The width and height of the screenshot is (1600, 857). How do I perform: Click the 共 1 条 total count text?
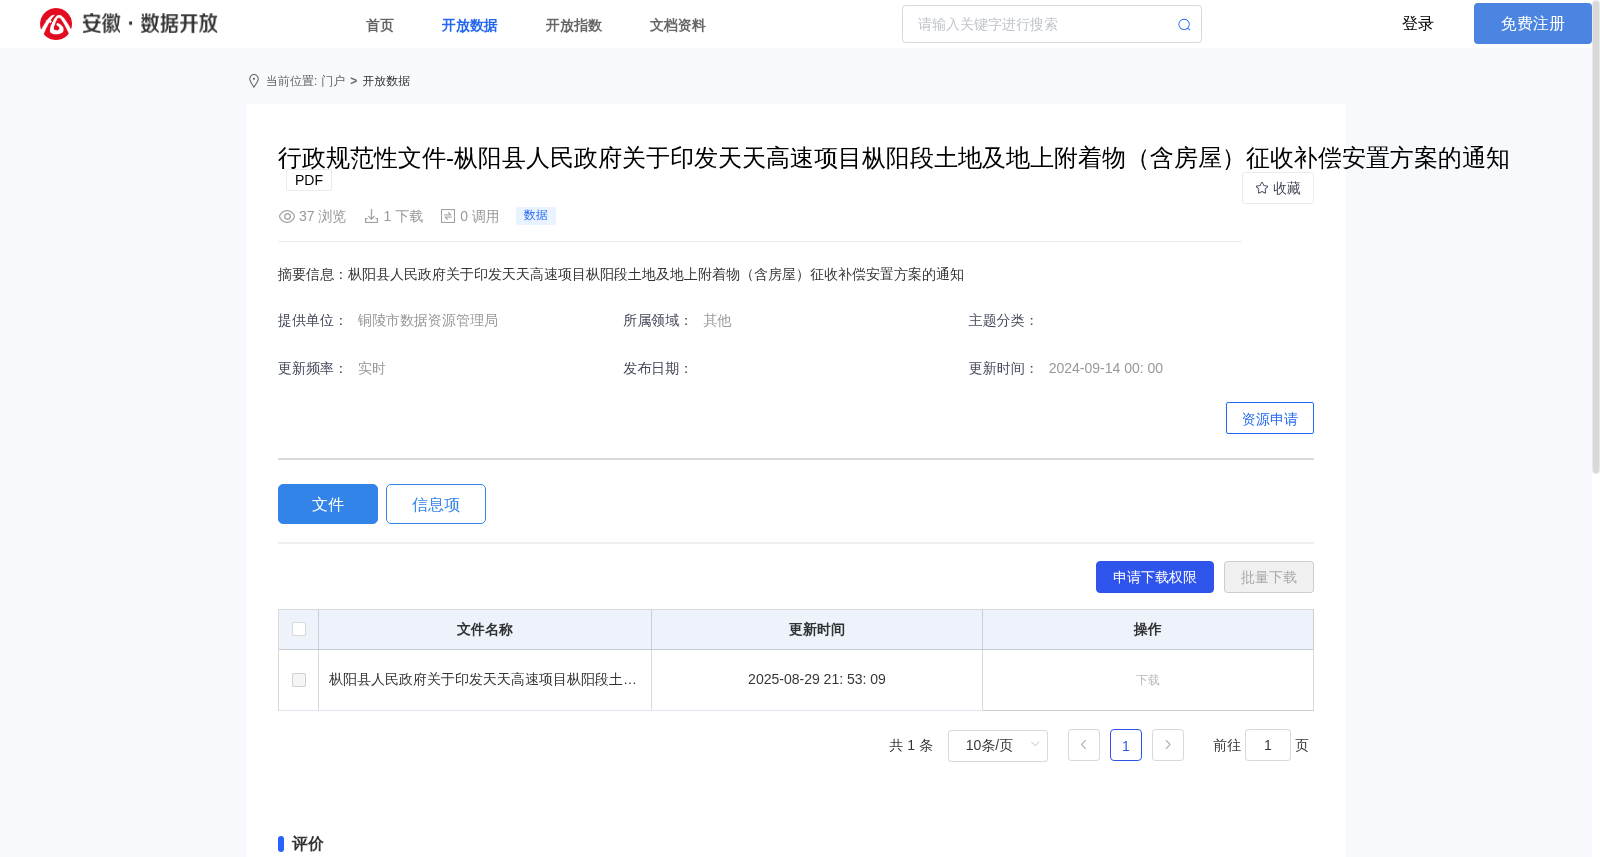[911, 745]
